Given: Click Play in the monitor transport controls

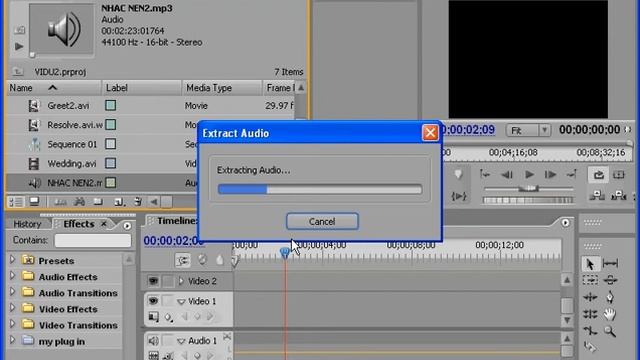Looking at the screenshot, I should point(529,175).
